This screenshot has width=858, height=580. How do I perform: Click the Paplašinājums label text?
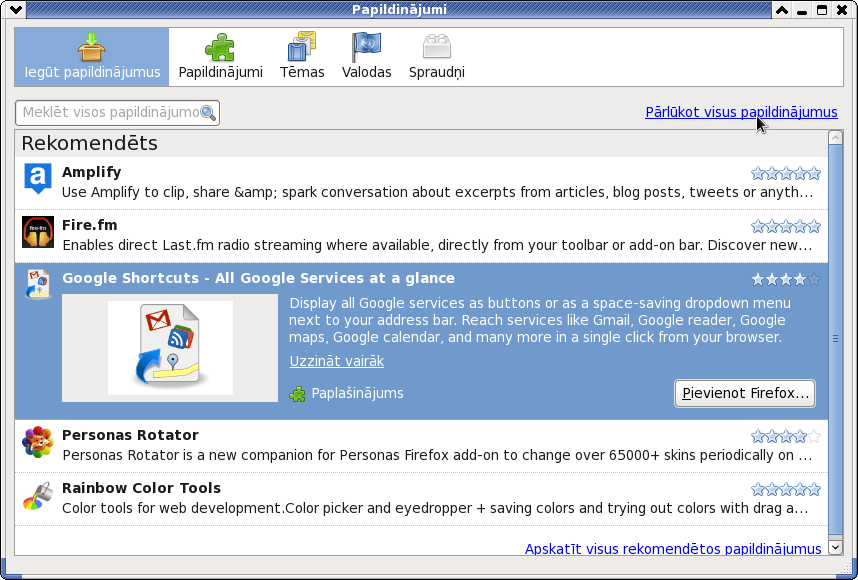tap(357, 393)
